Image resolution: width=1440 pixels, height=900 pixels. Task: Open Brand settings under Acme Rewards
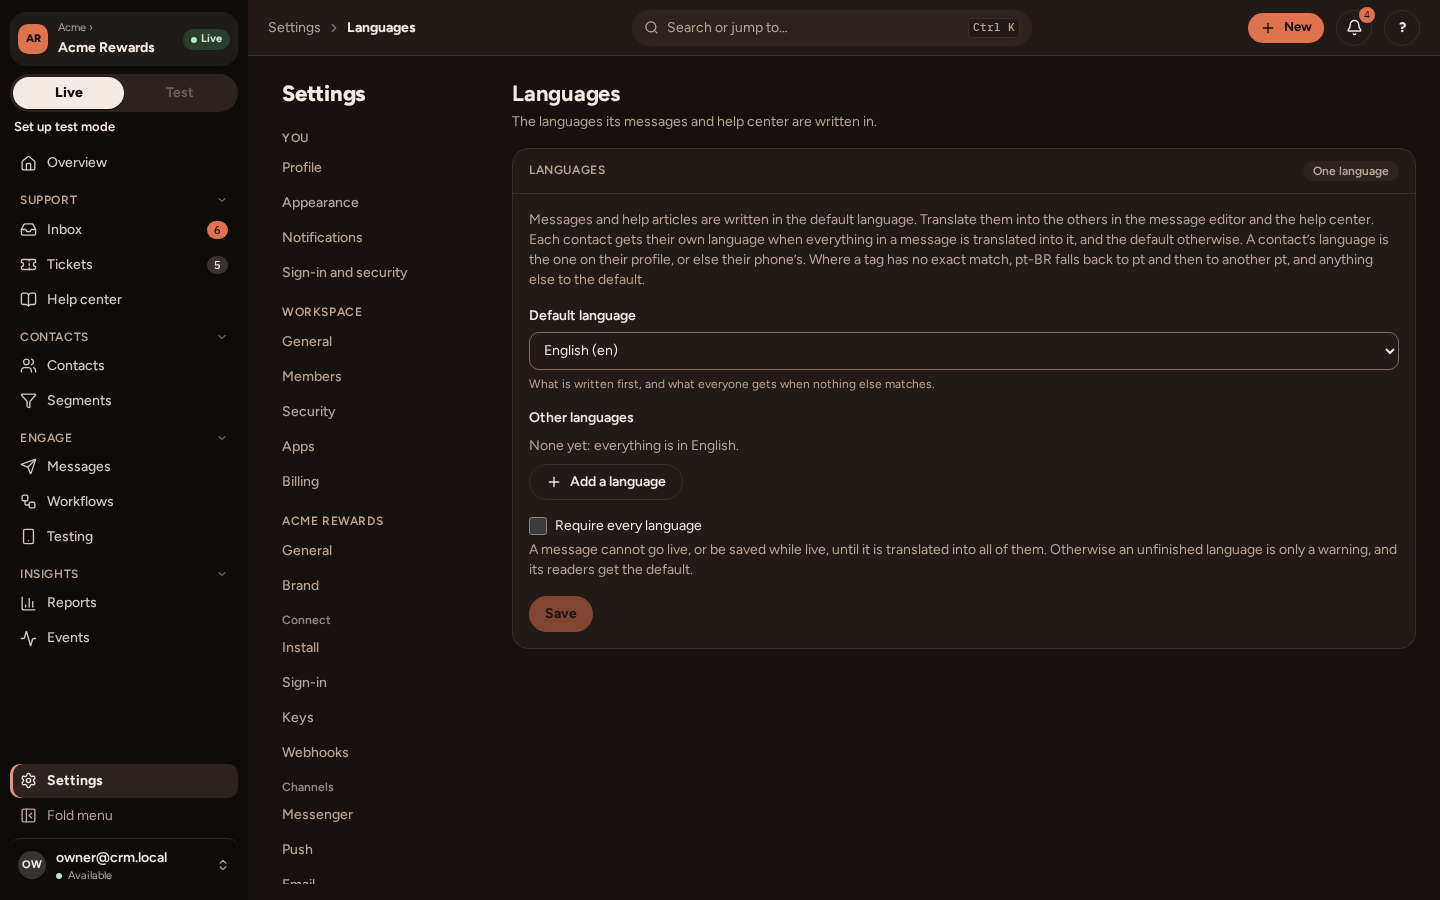pyautogui.click(x=300, y=586)
